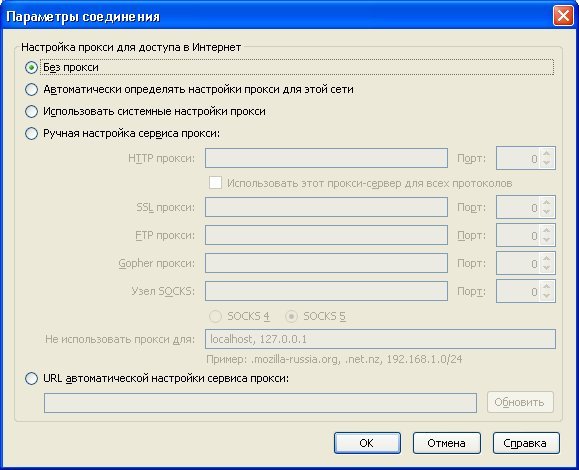The width and height of the screenshot is (579, 470).
Task: Confirm with the OK button
Action: click(x=367, y=443)
